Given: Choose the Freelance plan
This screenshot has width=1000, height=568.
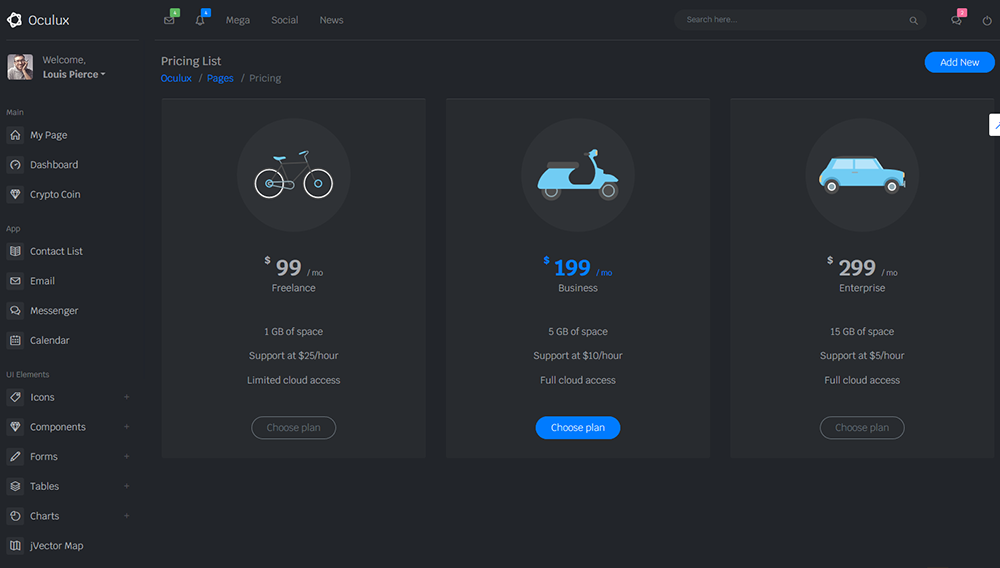Looking at the screenshot, I should [293, 428].
